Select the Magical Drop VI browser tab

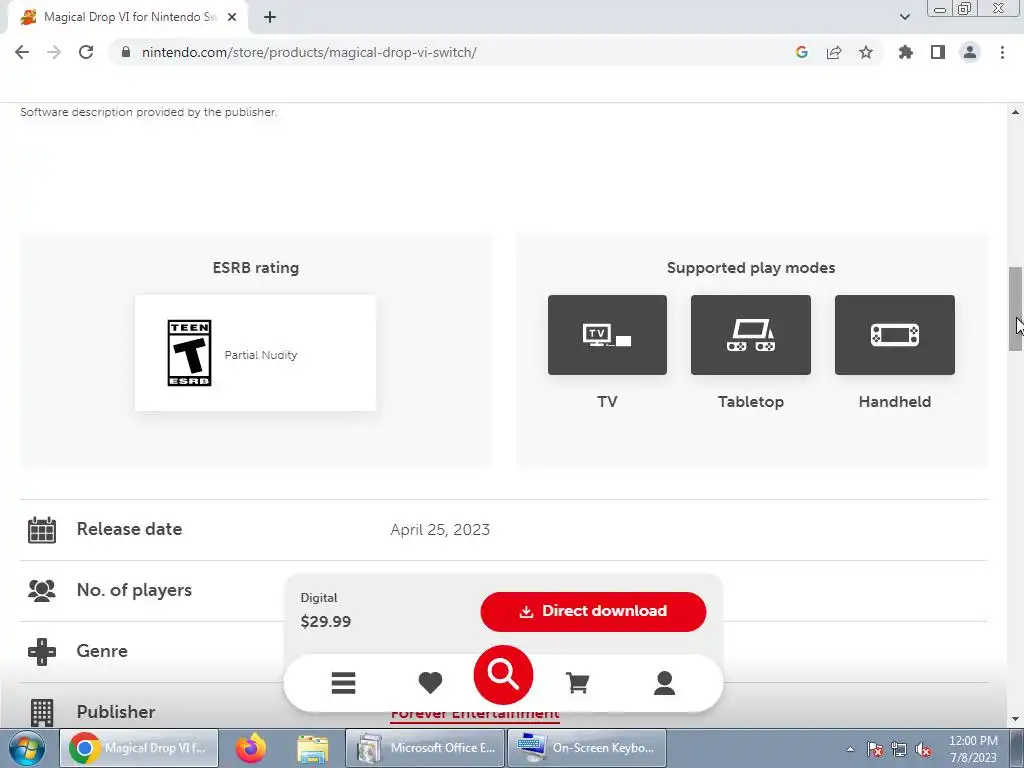coord(127,18)
